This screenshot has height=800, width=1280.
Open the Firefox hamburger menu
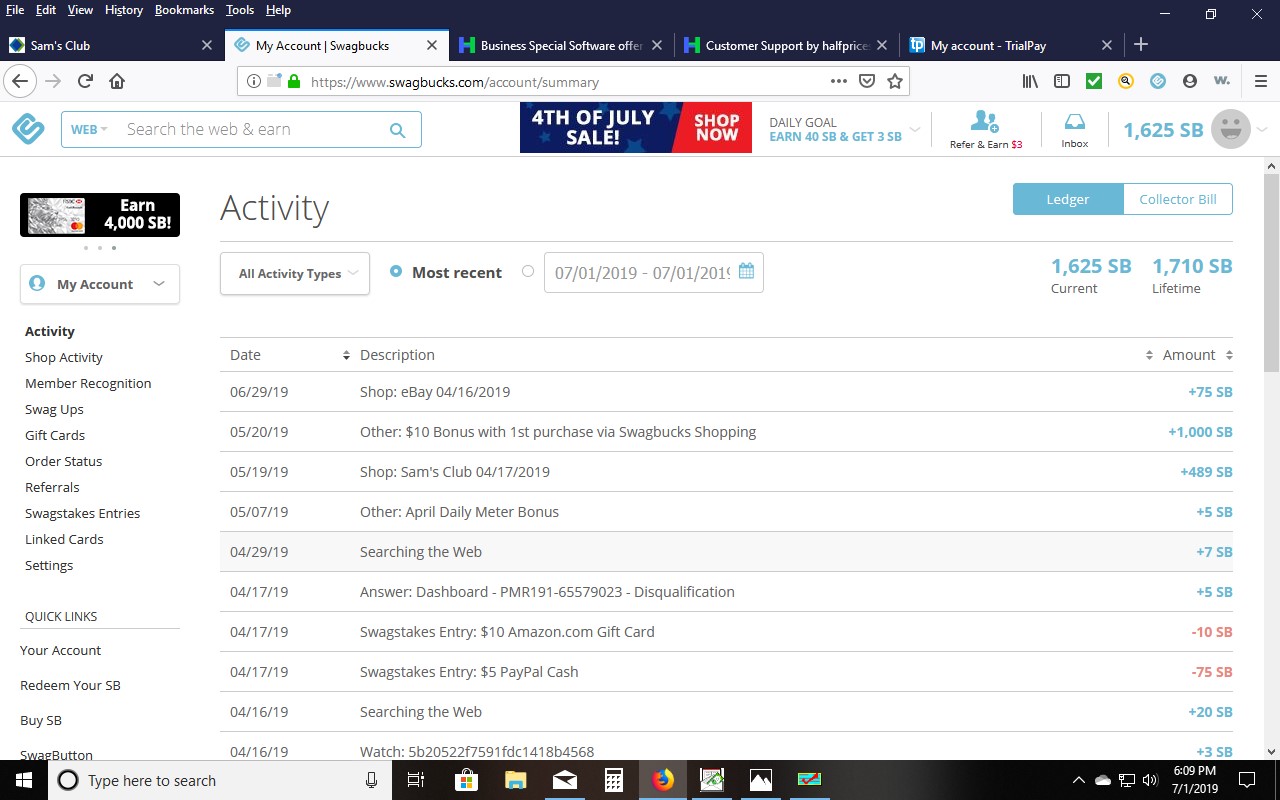[1260, 81]
